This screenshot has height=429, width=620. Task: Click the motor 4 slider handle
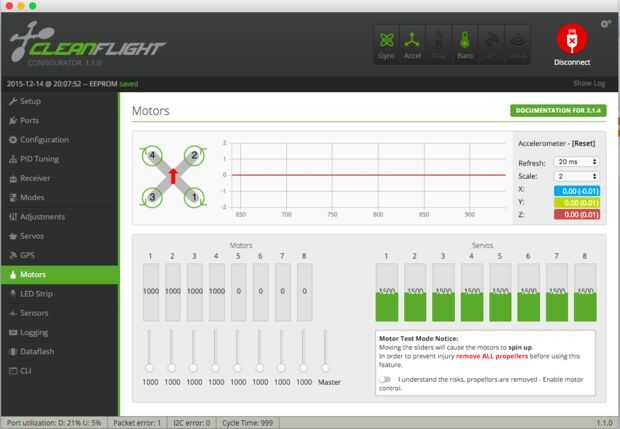pyautogui.click(x=215, y=368)
